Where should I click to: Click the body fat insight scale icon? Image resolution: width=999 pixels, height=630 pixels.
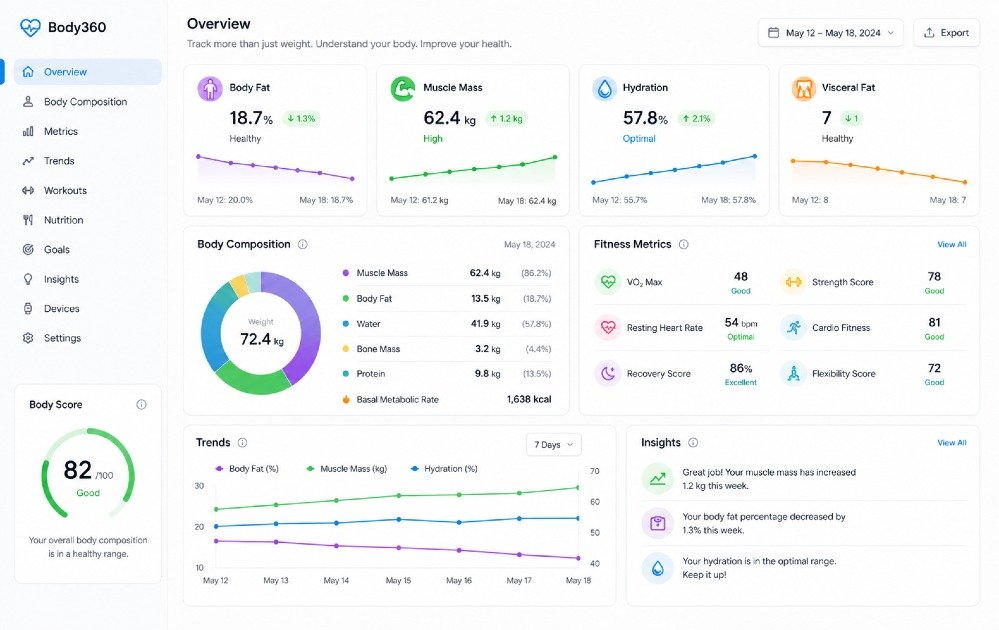tap(658, 523)
